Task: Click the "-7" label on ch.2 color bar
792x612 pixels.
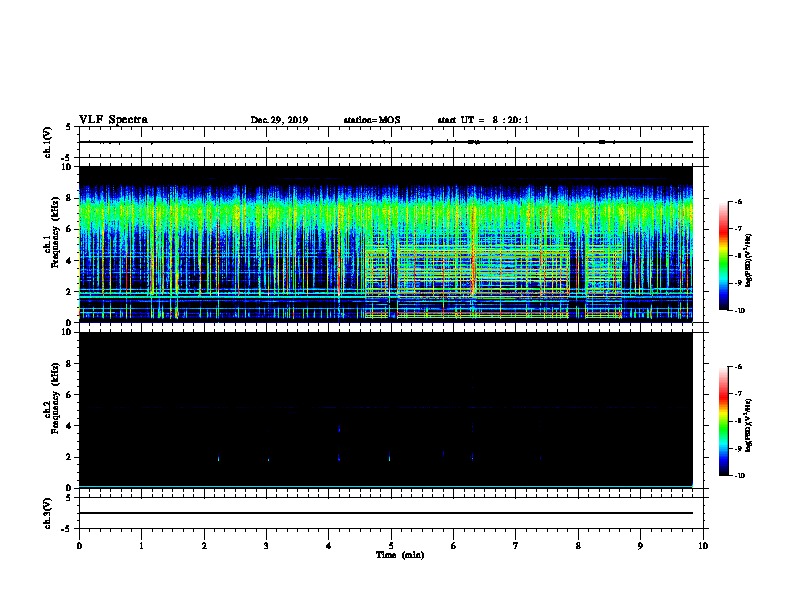Action: click(738, 394)
